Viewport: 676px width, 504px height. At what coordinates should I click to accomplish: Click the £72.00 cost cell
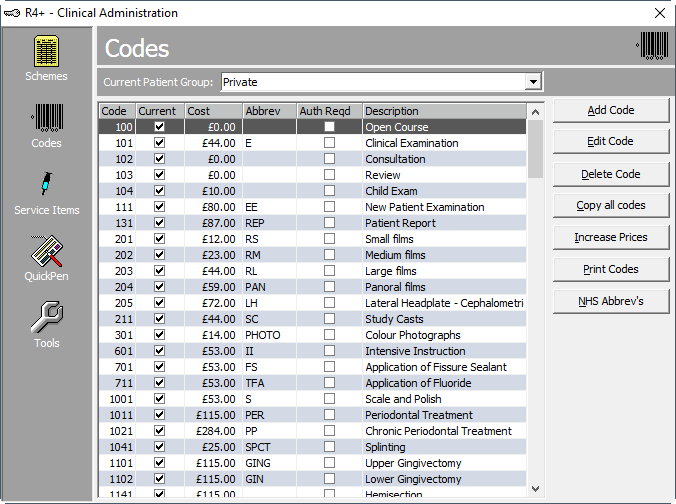point(213,303)
